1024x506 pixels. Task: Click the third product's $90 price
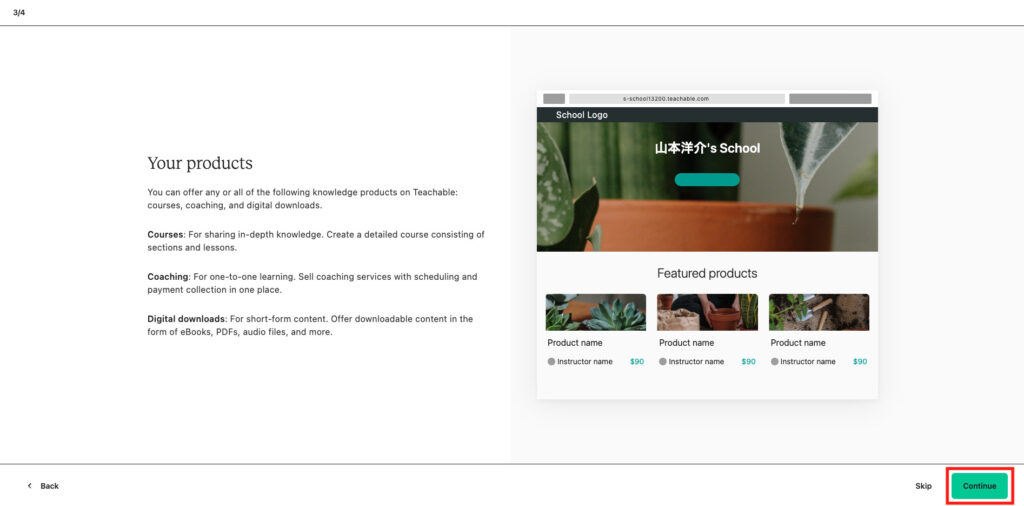(x=860, y=362)
